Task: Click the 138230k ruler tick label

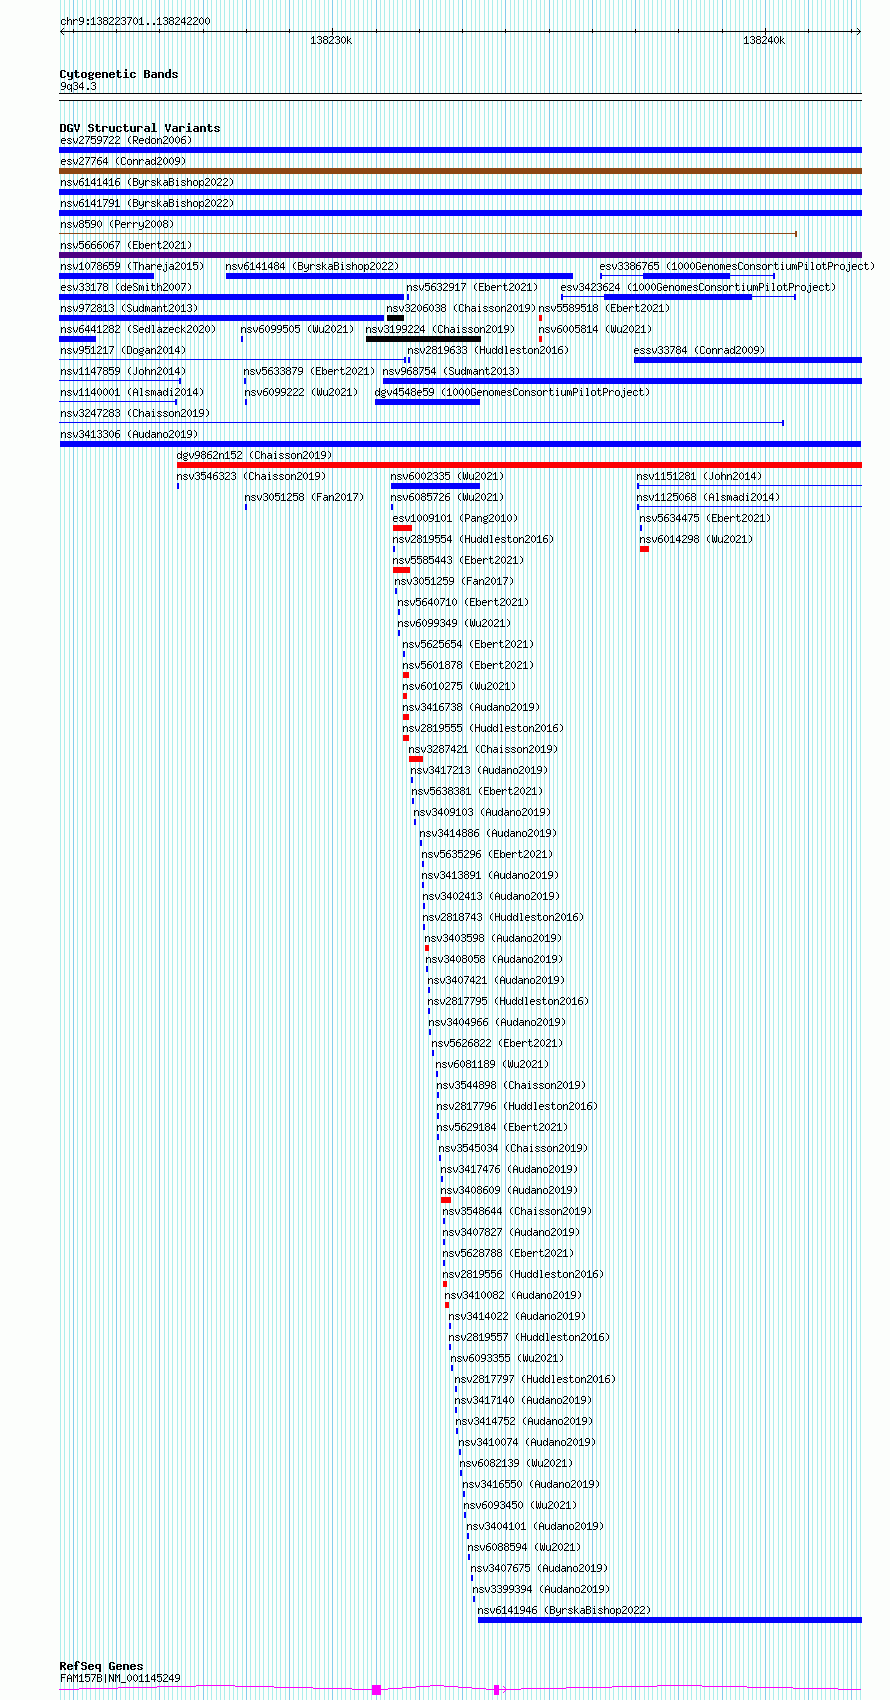Action: coord(331,40)
